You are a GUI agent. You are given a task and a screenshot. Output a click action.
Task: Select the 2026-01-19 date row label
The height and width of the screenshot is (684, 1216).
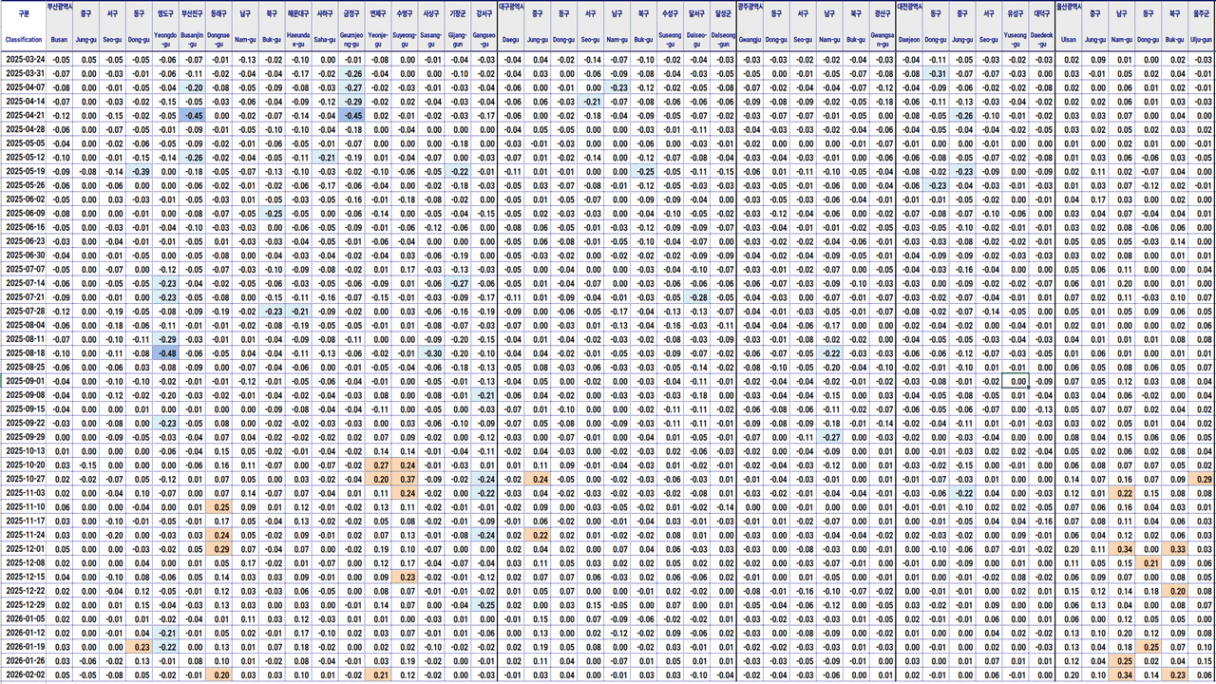coord(23,647)
